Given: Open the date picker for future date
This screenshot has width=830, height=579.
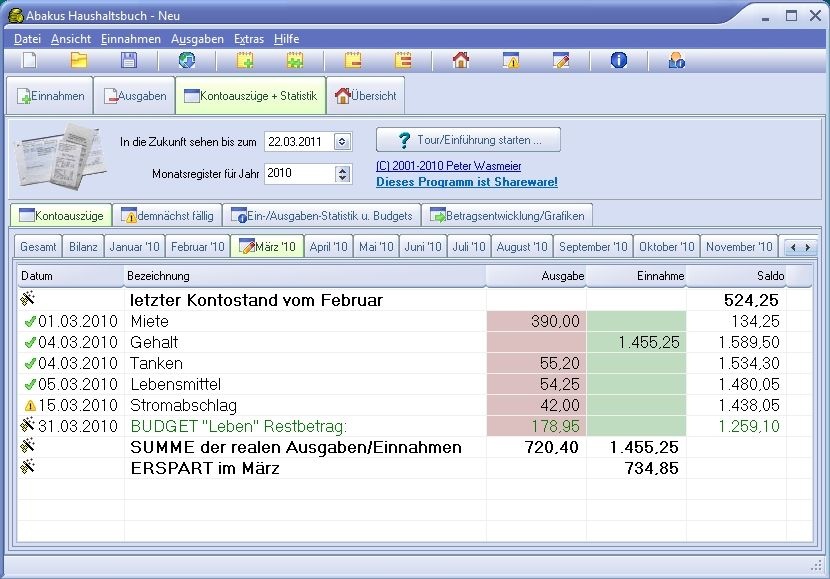Looking at the screenshot, I should (343, 141).
